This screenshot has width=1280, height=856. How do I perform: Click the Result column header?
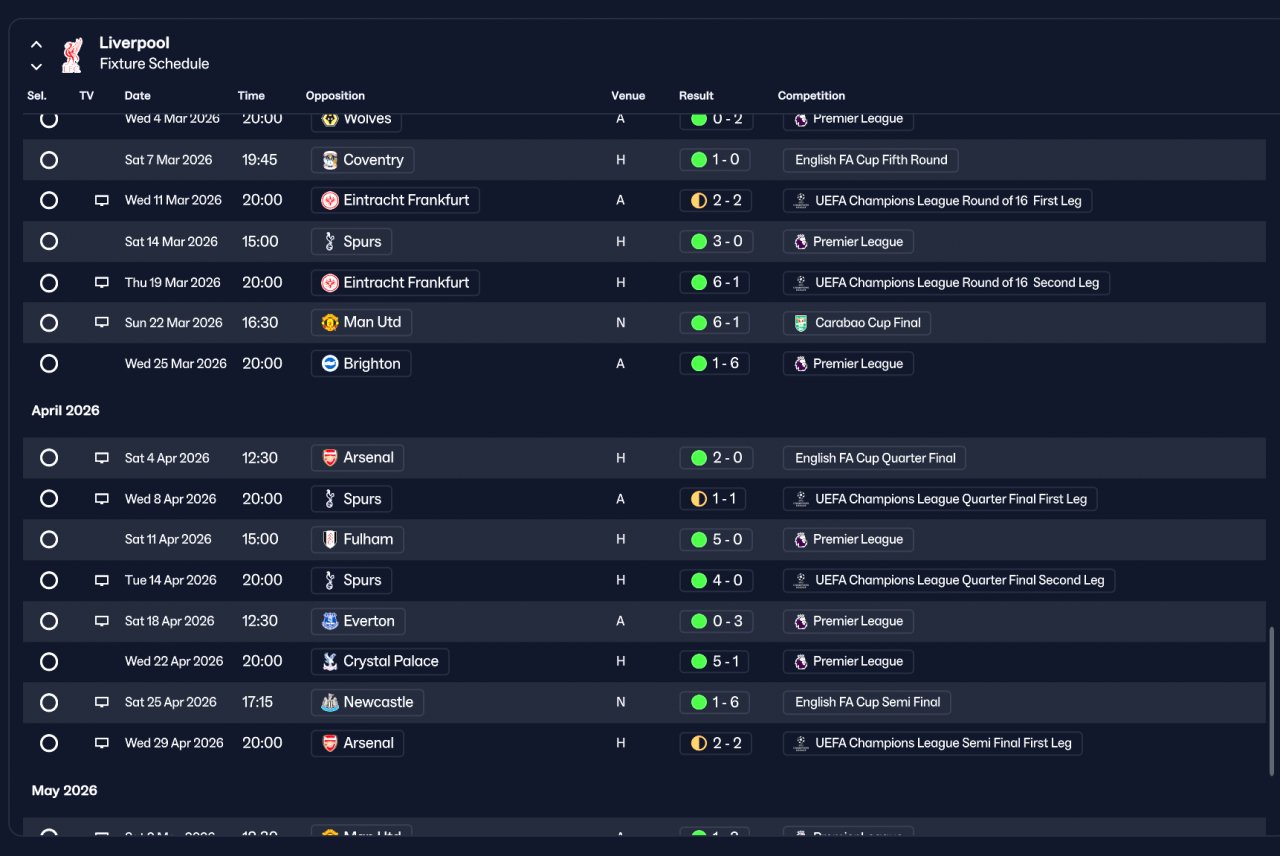click(x=696, y=96)
